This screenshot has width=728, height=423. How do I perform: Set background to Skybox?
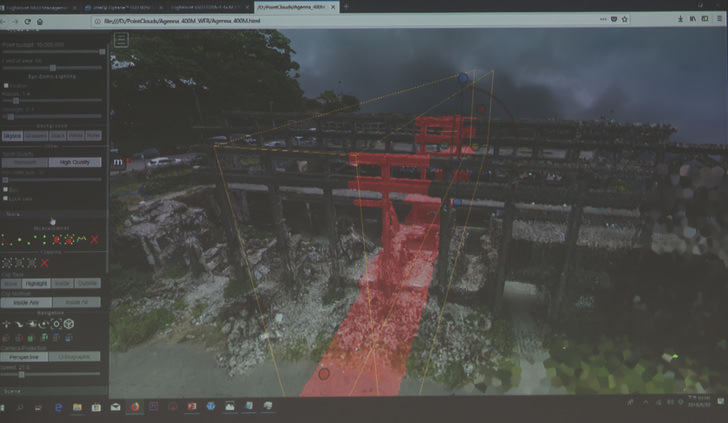[12, 136]
